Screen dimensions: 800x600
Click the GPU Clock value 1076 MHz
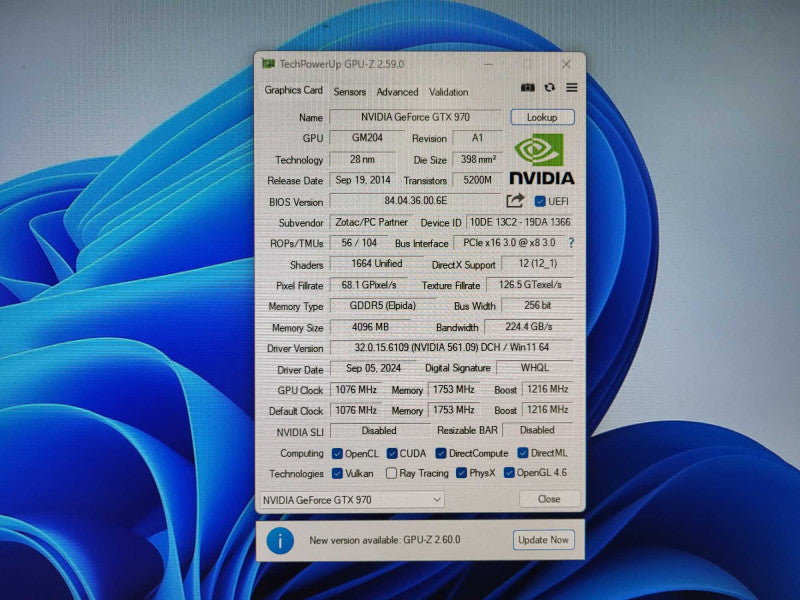356,389
